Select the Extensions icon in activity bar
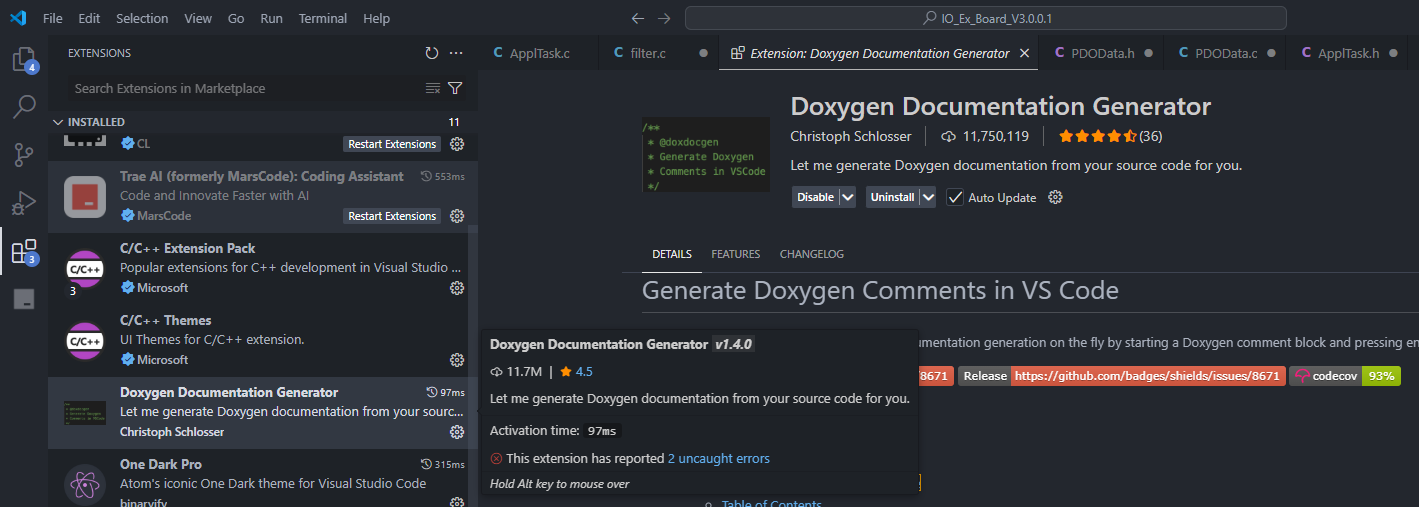1419x507 pixels. pyautogui.click(x=24, y=251)
